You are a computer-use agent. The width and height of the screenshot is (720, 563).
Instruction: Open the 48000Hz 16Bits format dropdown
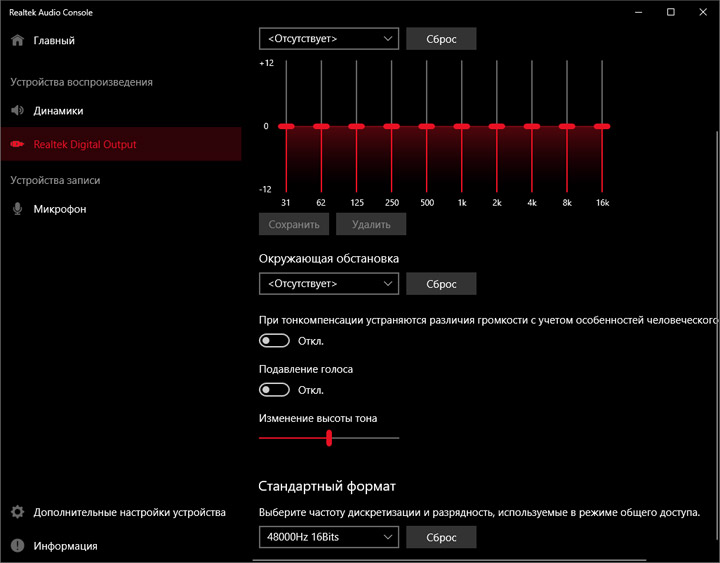[329, 537]
